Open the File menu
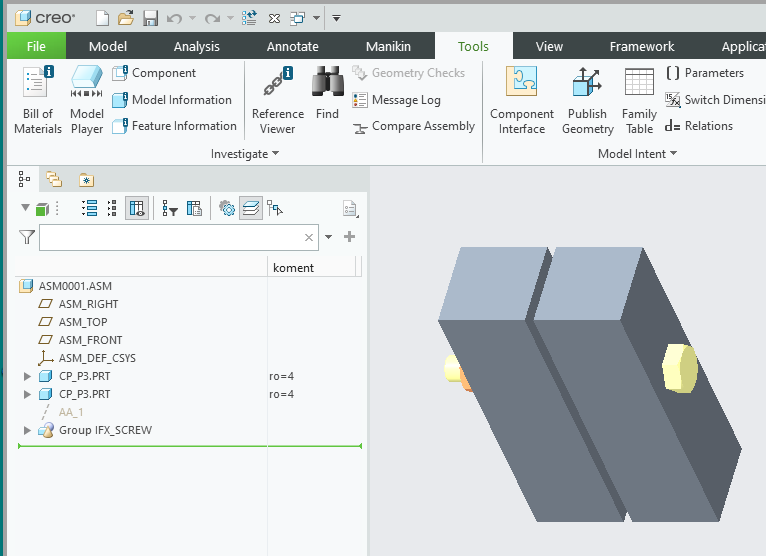This screenshot has height=556, width=766. (x=36, y=46)
